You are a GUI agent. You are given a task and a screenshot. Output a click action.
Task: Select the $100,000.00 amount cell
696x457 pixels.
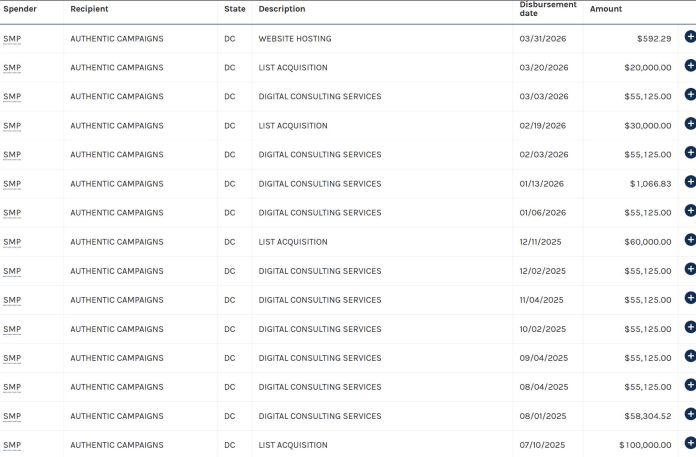point(645,445)
